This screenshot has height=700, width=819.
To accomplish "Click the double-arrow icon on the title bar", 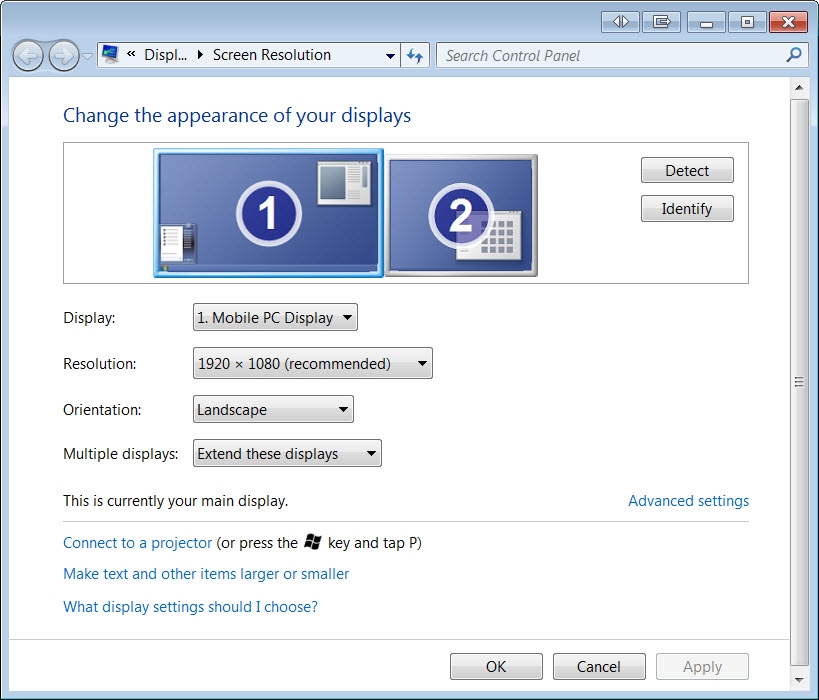I will coord(620,21).
